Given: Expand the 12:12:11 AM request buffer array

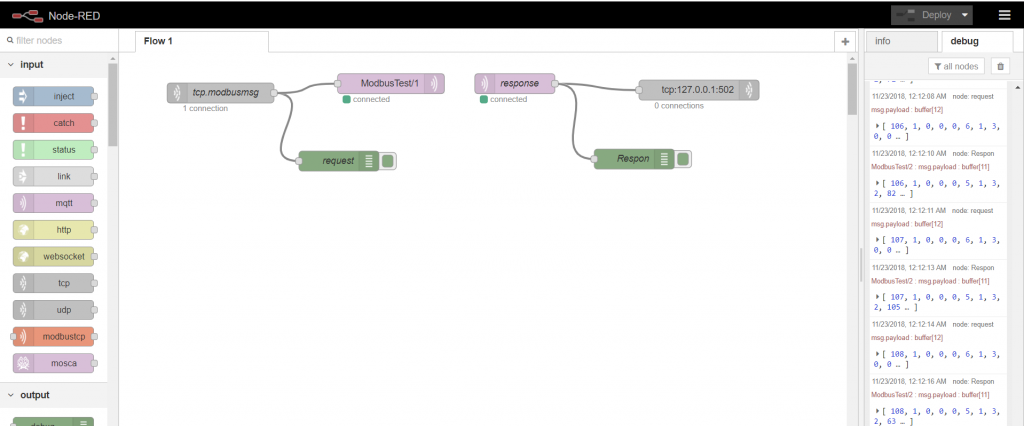Looking at the screenshot, I should click(878, 239).
